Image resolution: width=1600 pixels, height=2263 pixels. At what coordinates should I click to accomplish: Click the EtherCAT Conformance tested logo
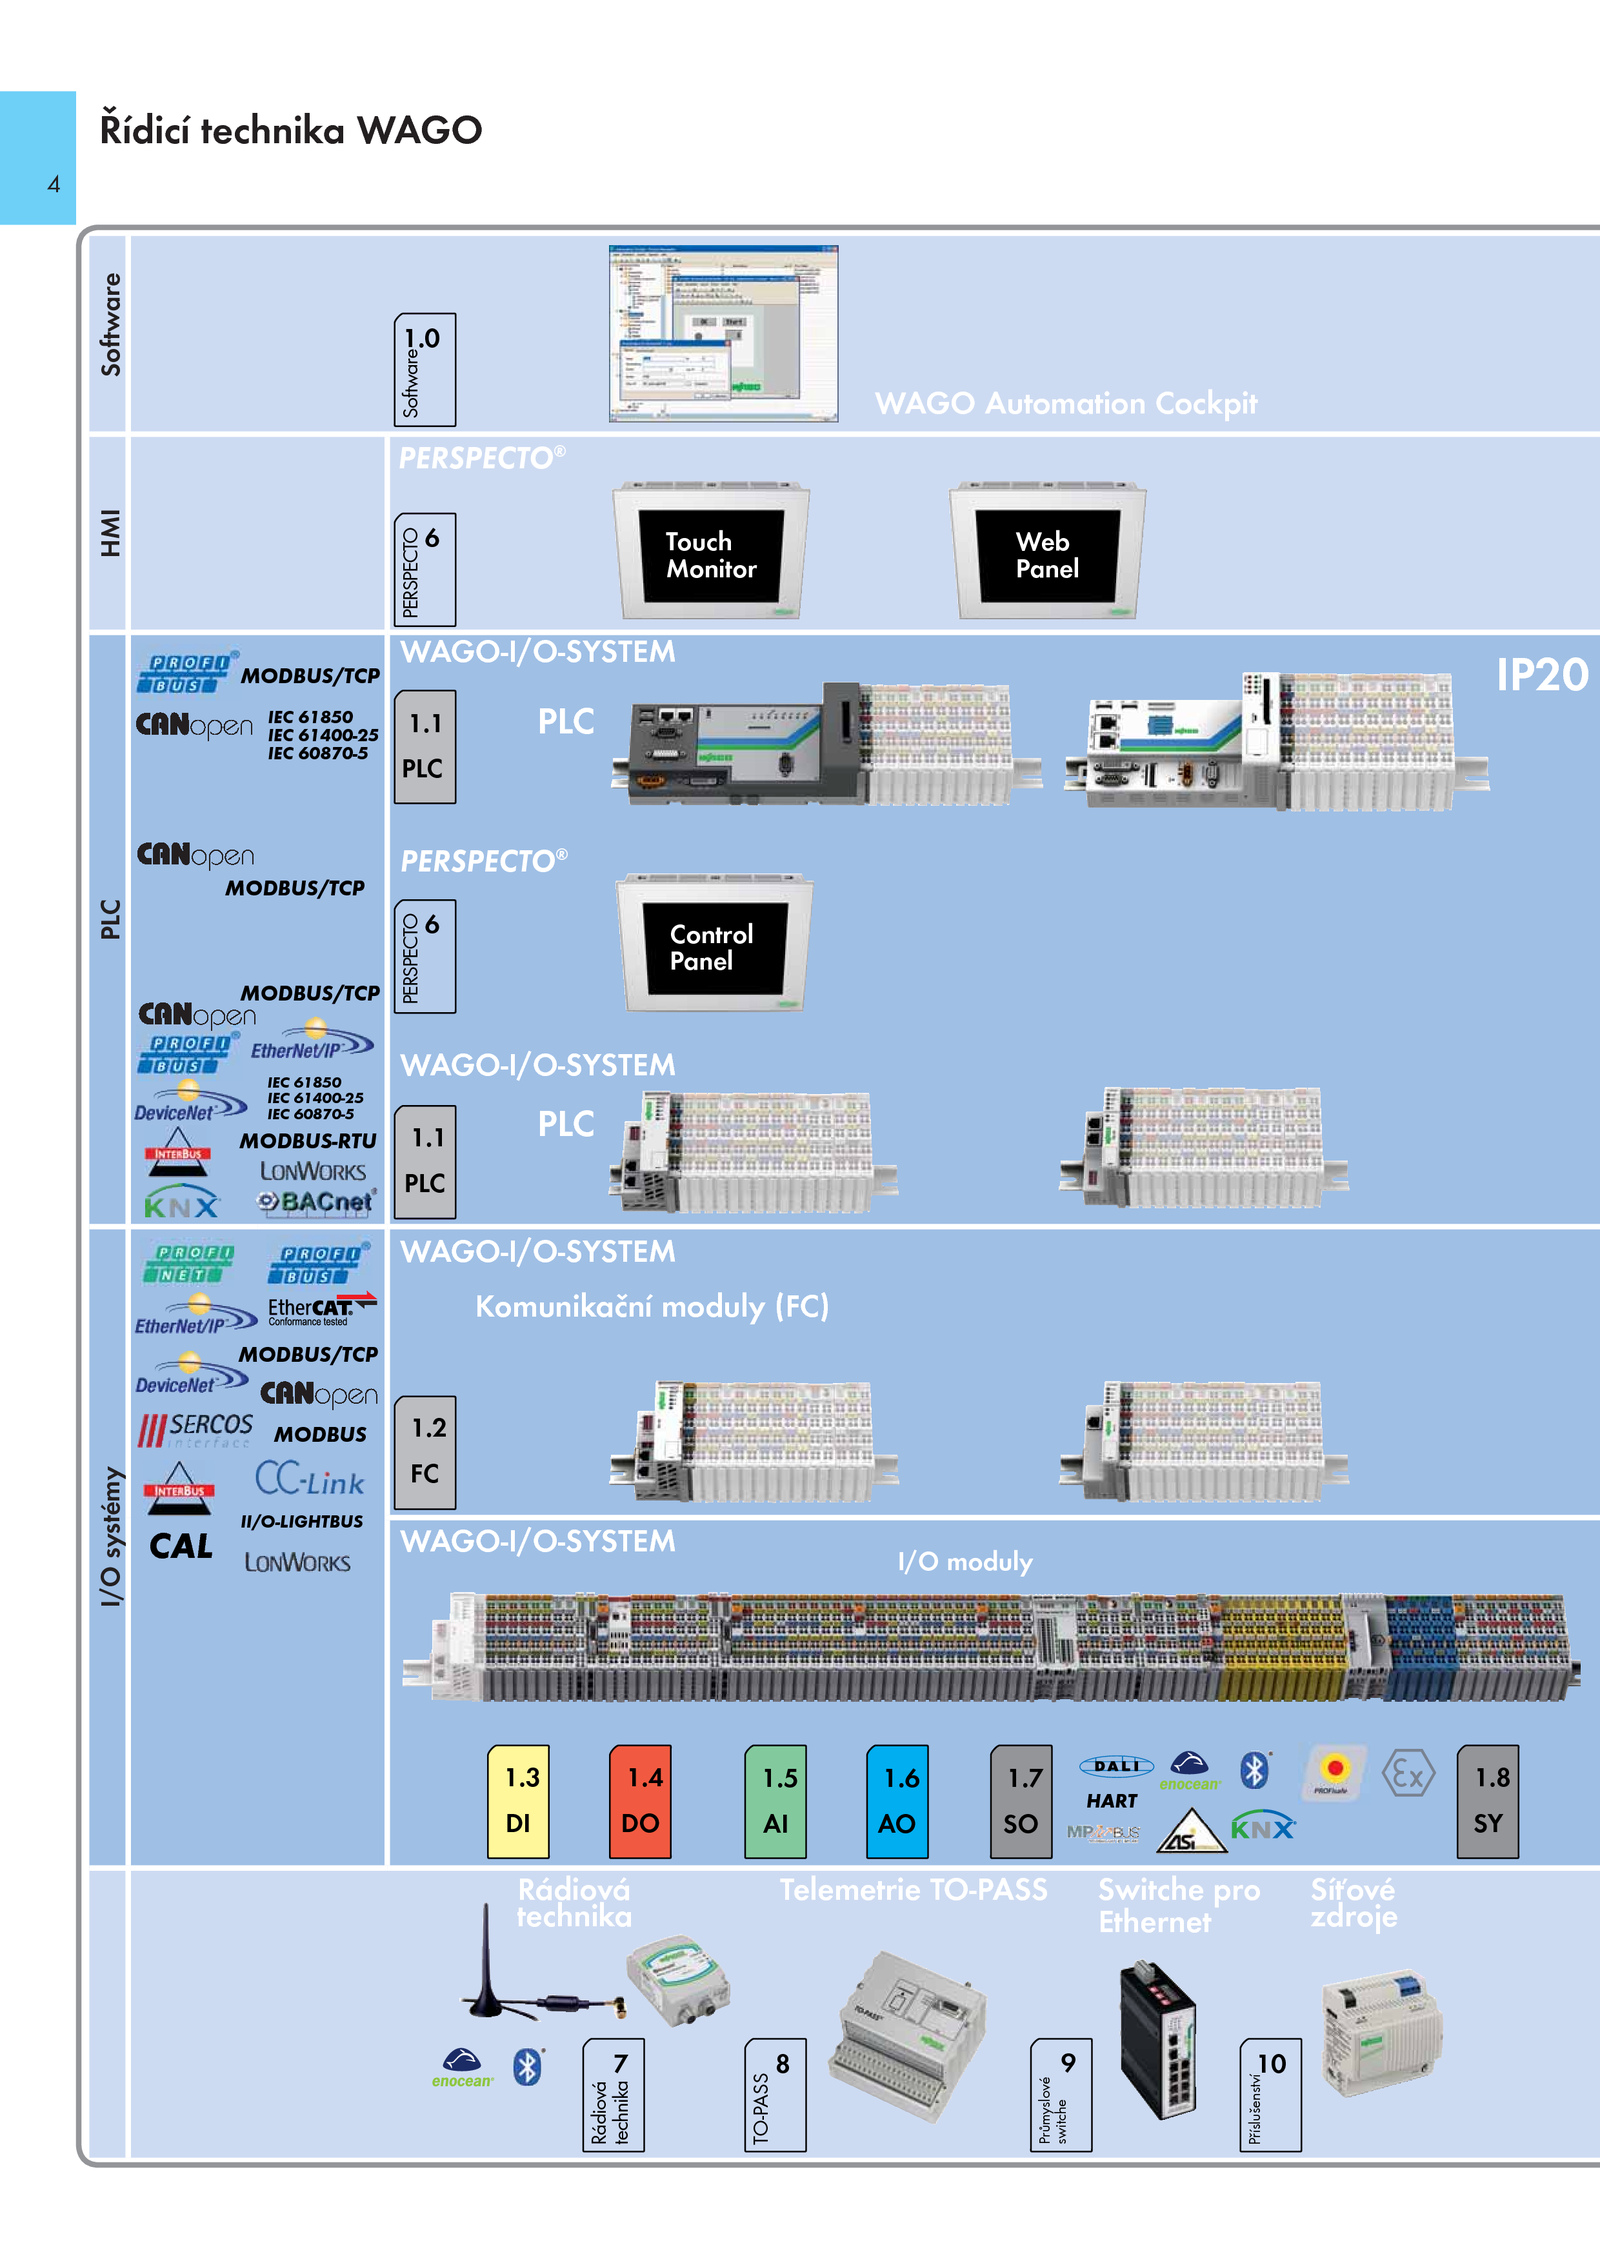pos(322,1310)
